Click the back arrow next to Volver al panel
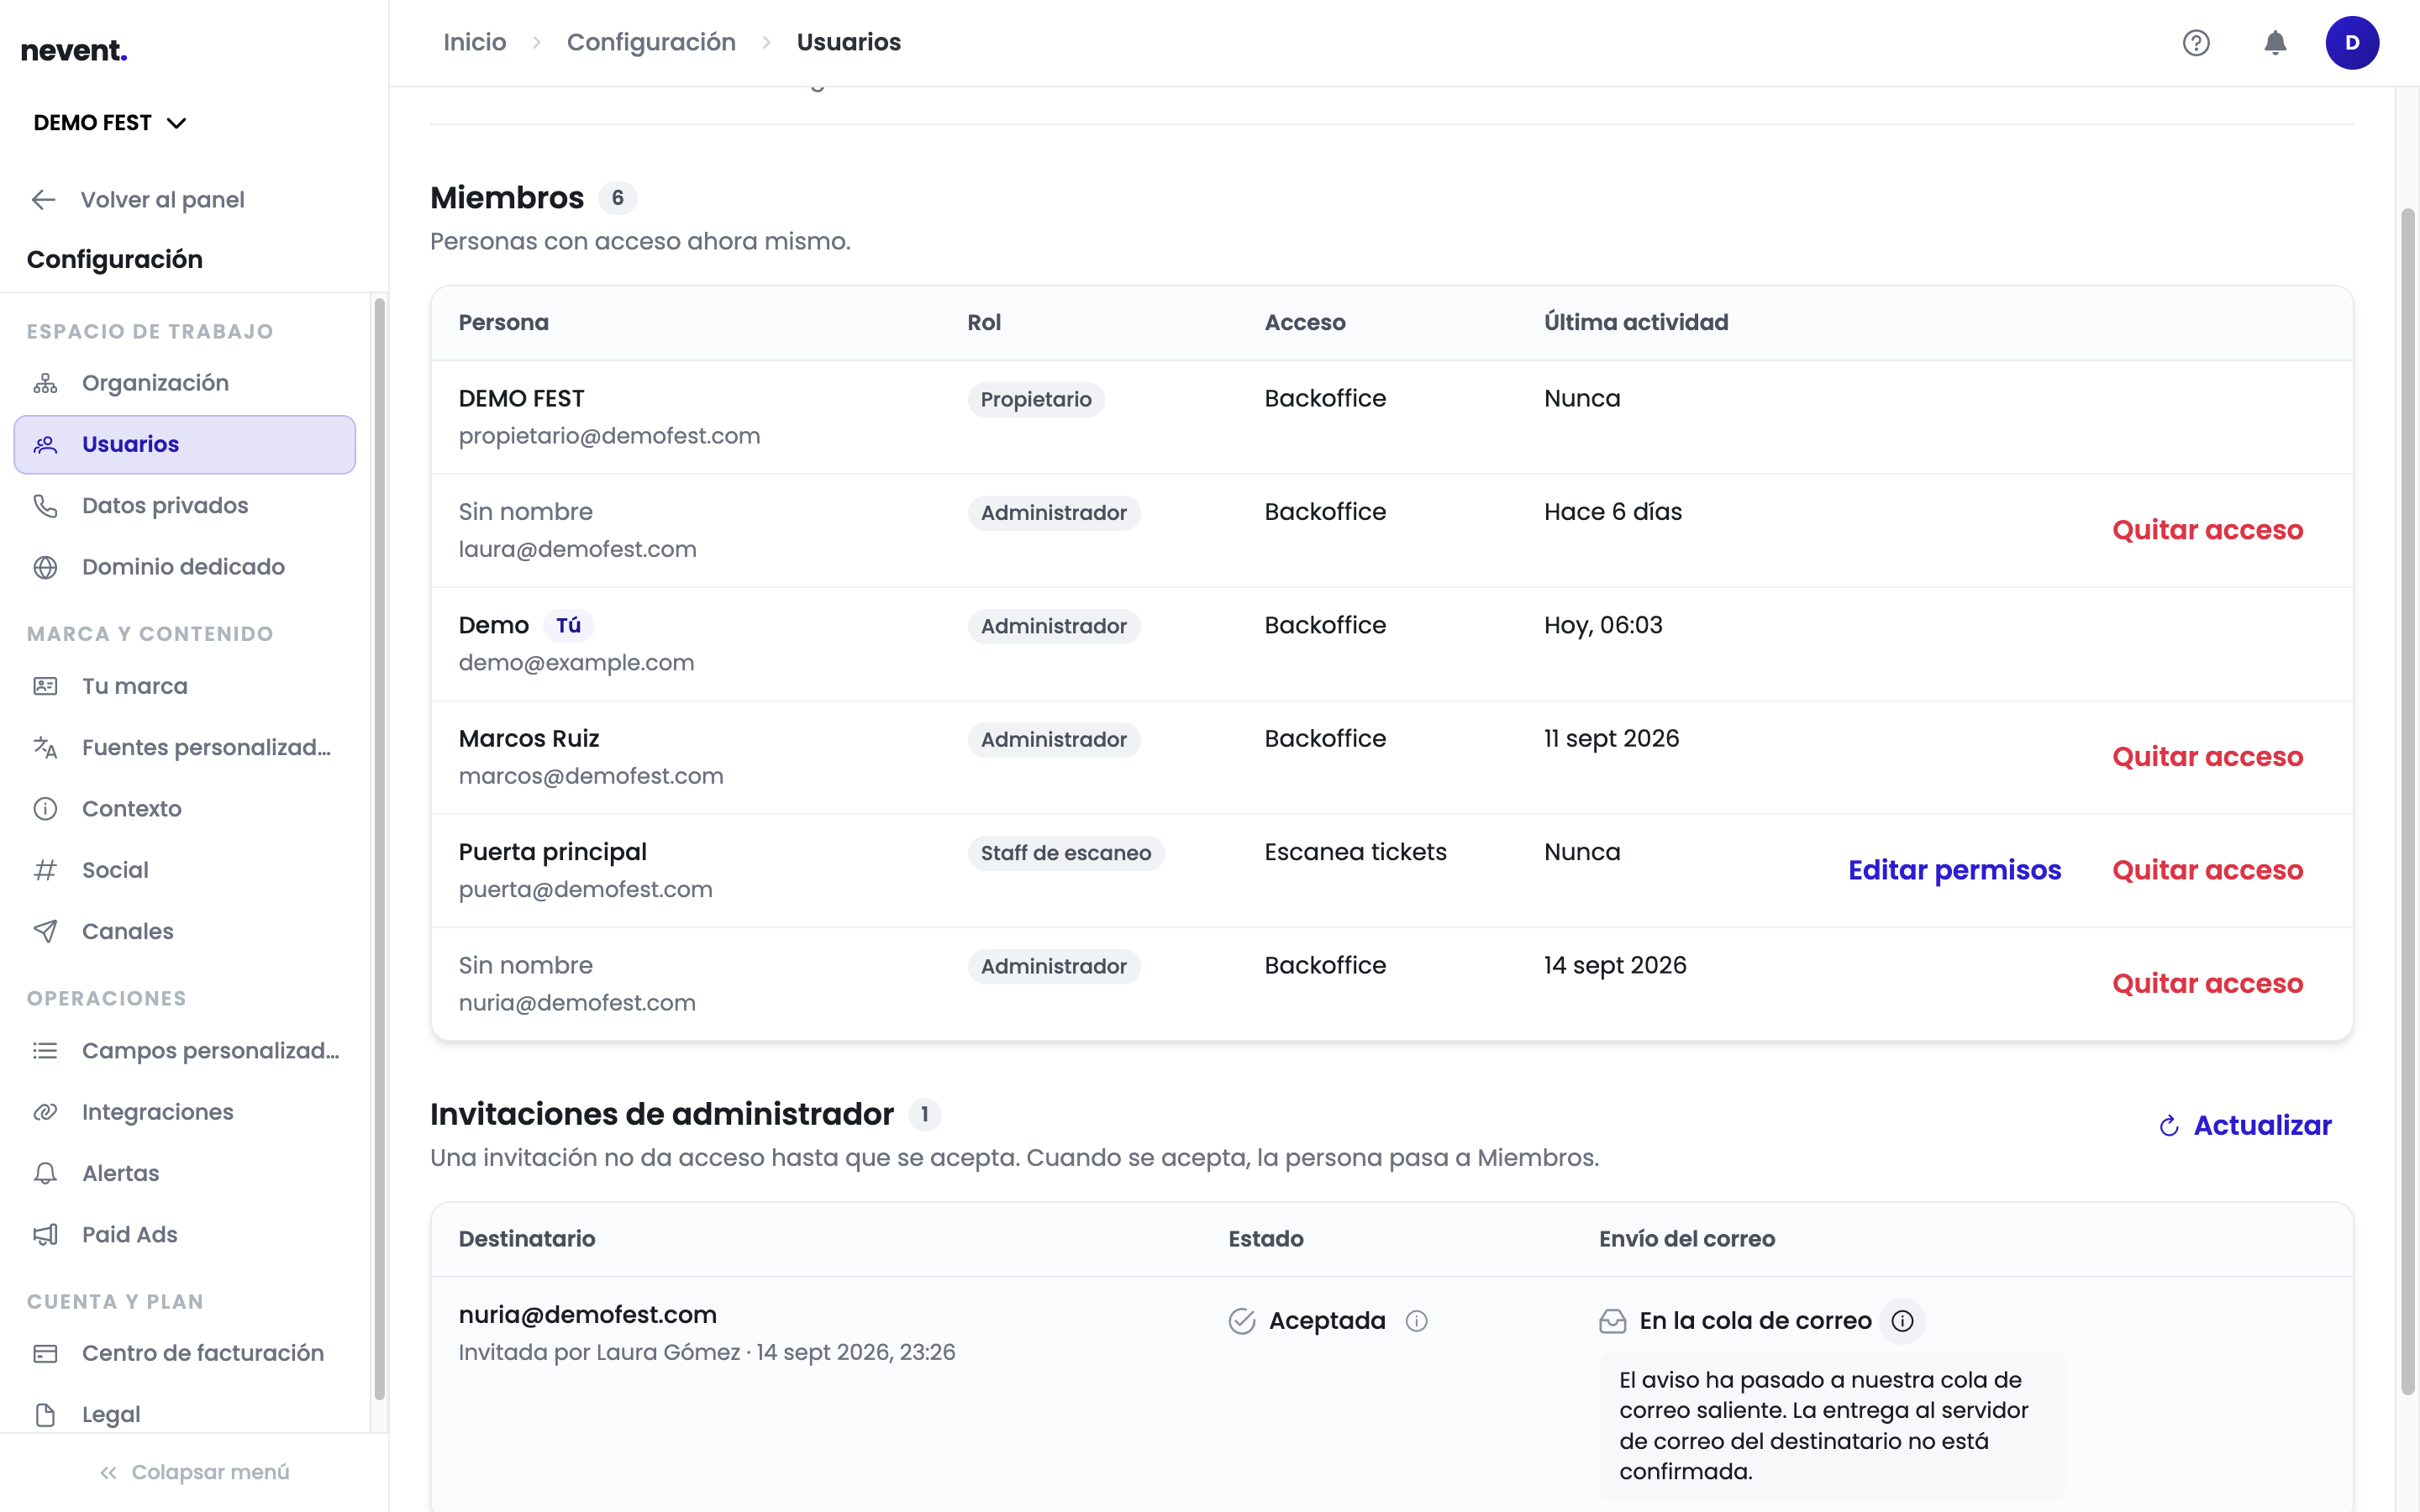This screenshot has height=1512, width=2420. pos(44,199)
